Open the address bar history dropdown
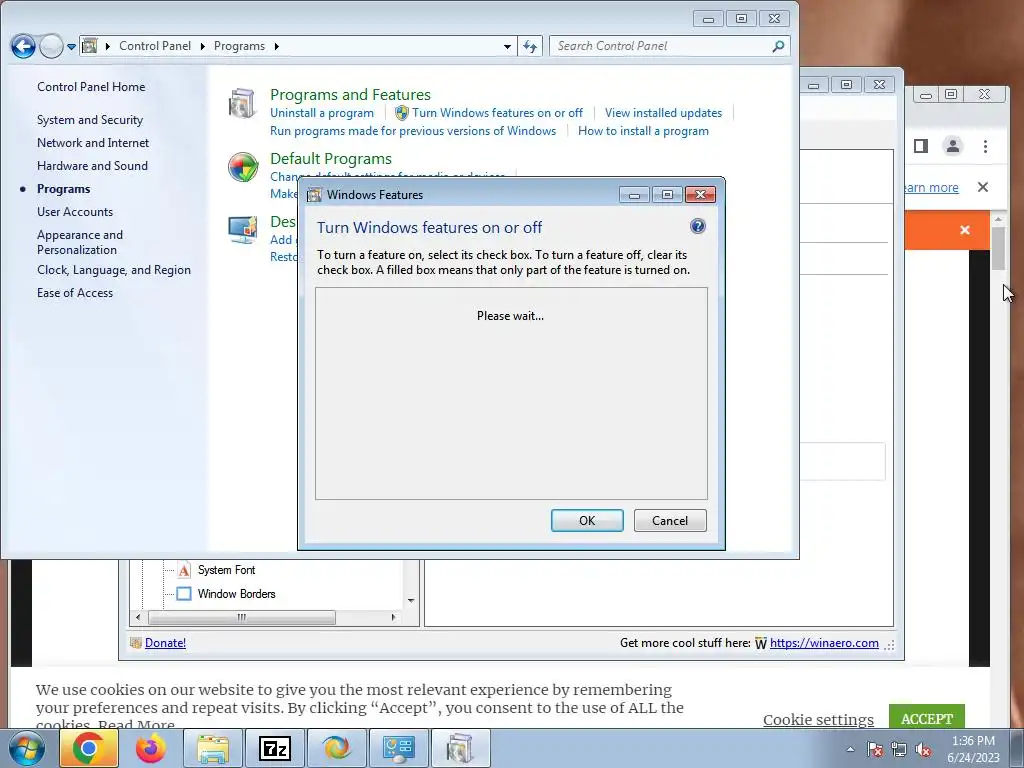1024x768 pixels. [507, 46]
